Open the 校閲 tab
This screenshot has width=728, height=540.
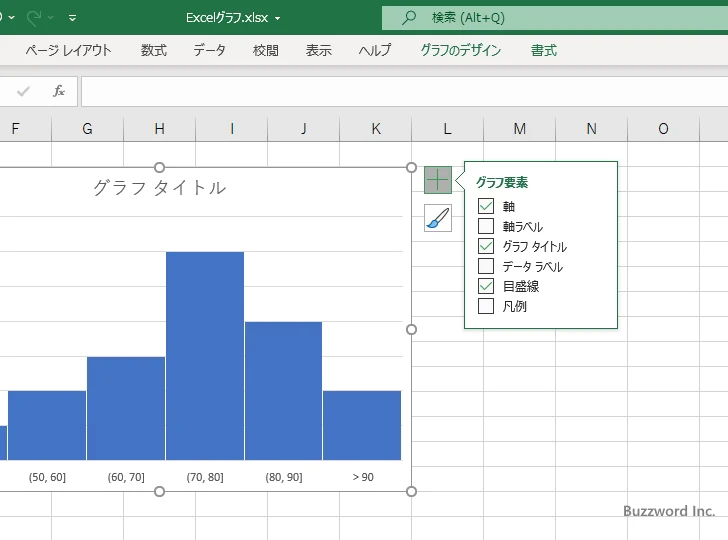266,50
